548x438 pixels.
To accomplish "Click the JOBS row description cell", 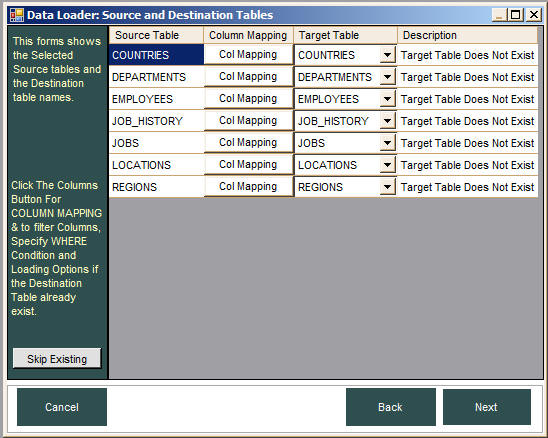I will [468, 143].
